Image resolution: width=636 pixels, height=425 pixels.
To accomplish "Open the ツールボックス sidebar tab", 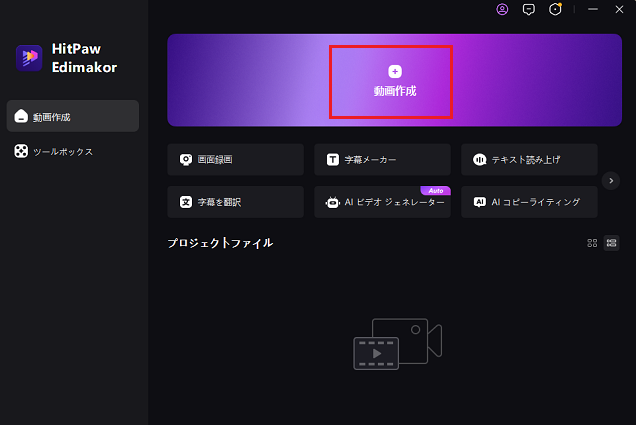I will tap(70, 152).
